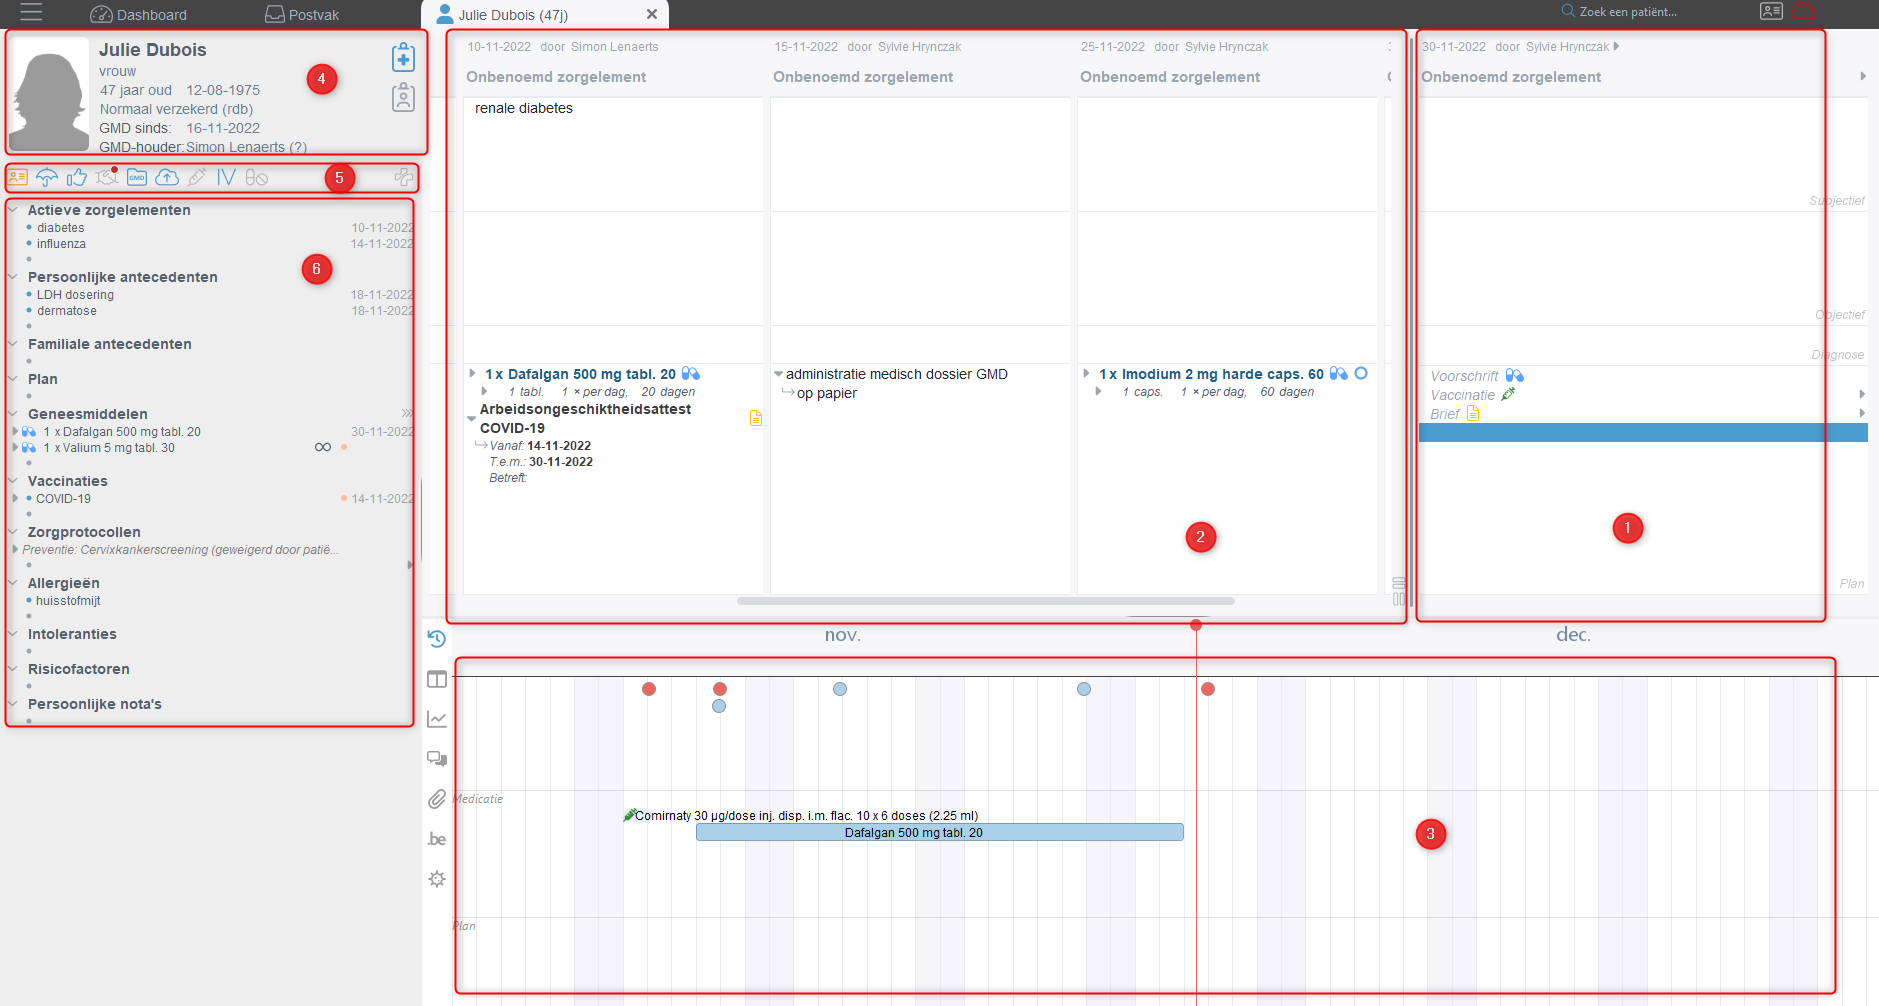The image size is (1879, 1006).
Task: Click the Comirnaty vaccine timeline entry
Action: coord(800,815)
